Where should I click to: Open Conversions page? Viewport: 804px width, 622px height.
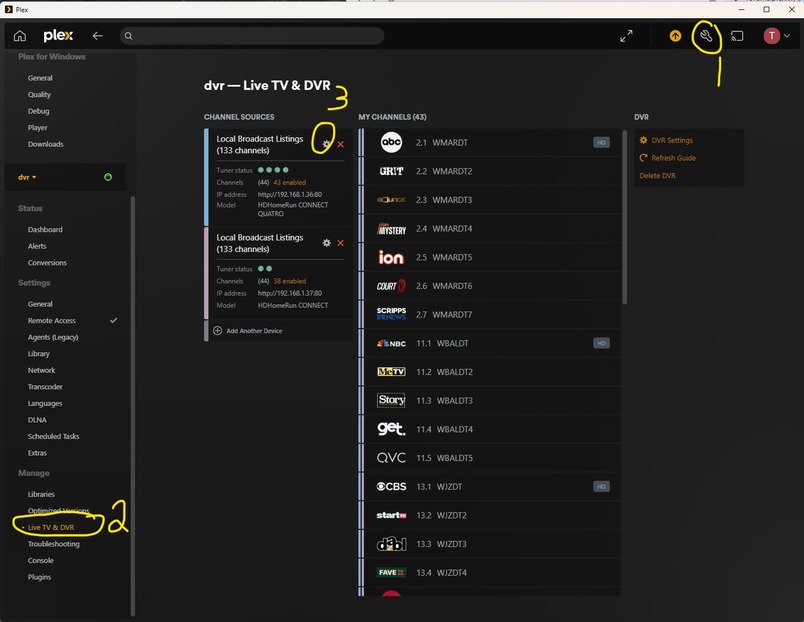click(47, 263)
